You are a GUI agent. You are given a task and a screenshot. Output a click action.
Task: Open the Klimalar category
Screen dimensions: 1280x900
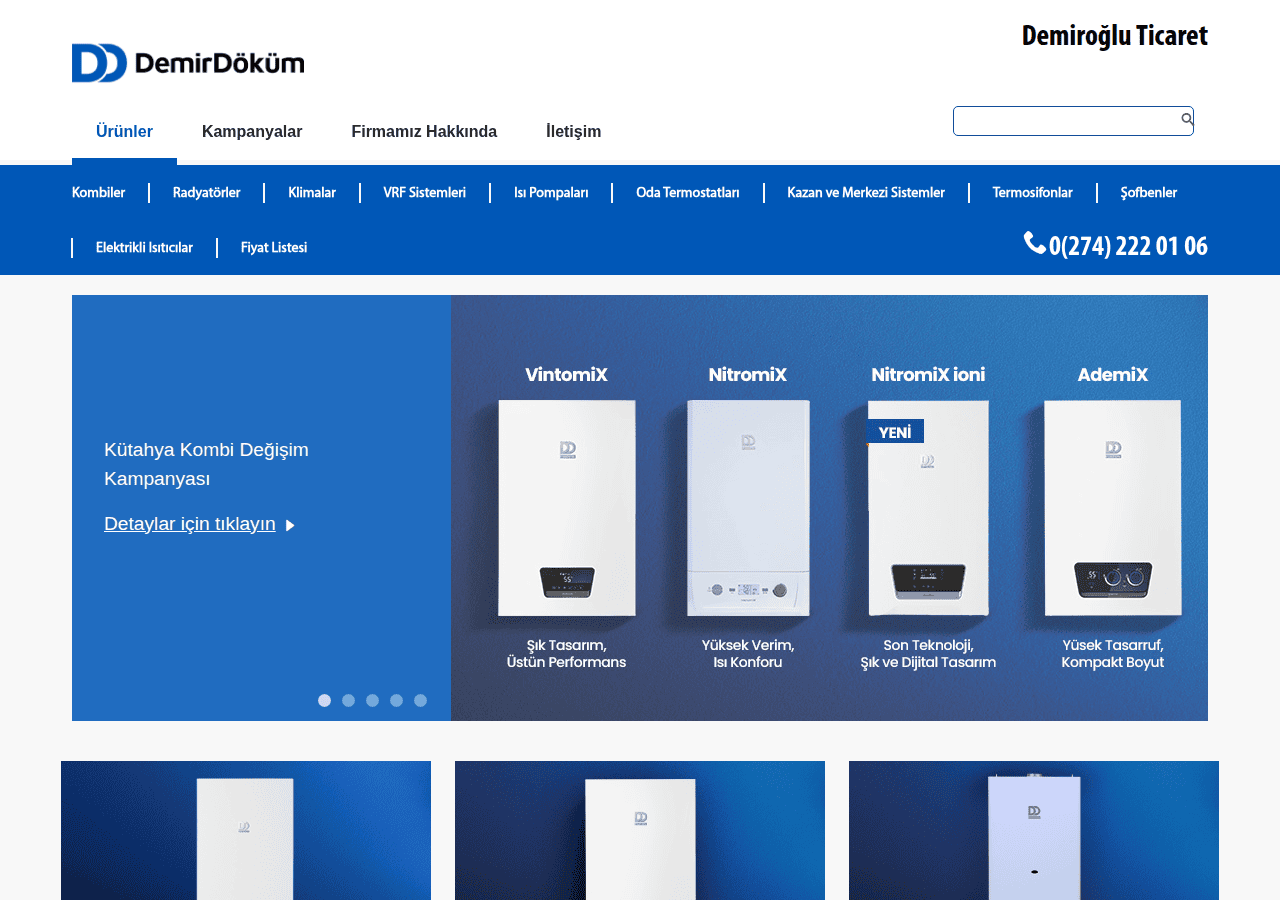(x=312, y=193)
